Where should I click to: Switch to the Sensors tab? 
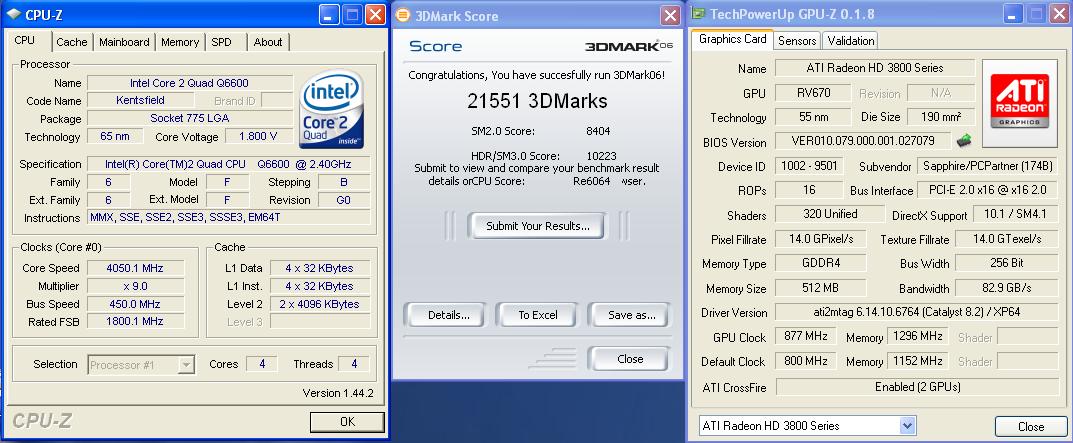[x=797, y=41]
